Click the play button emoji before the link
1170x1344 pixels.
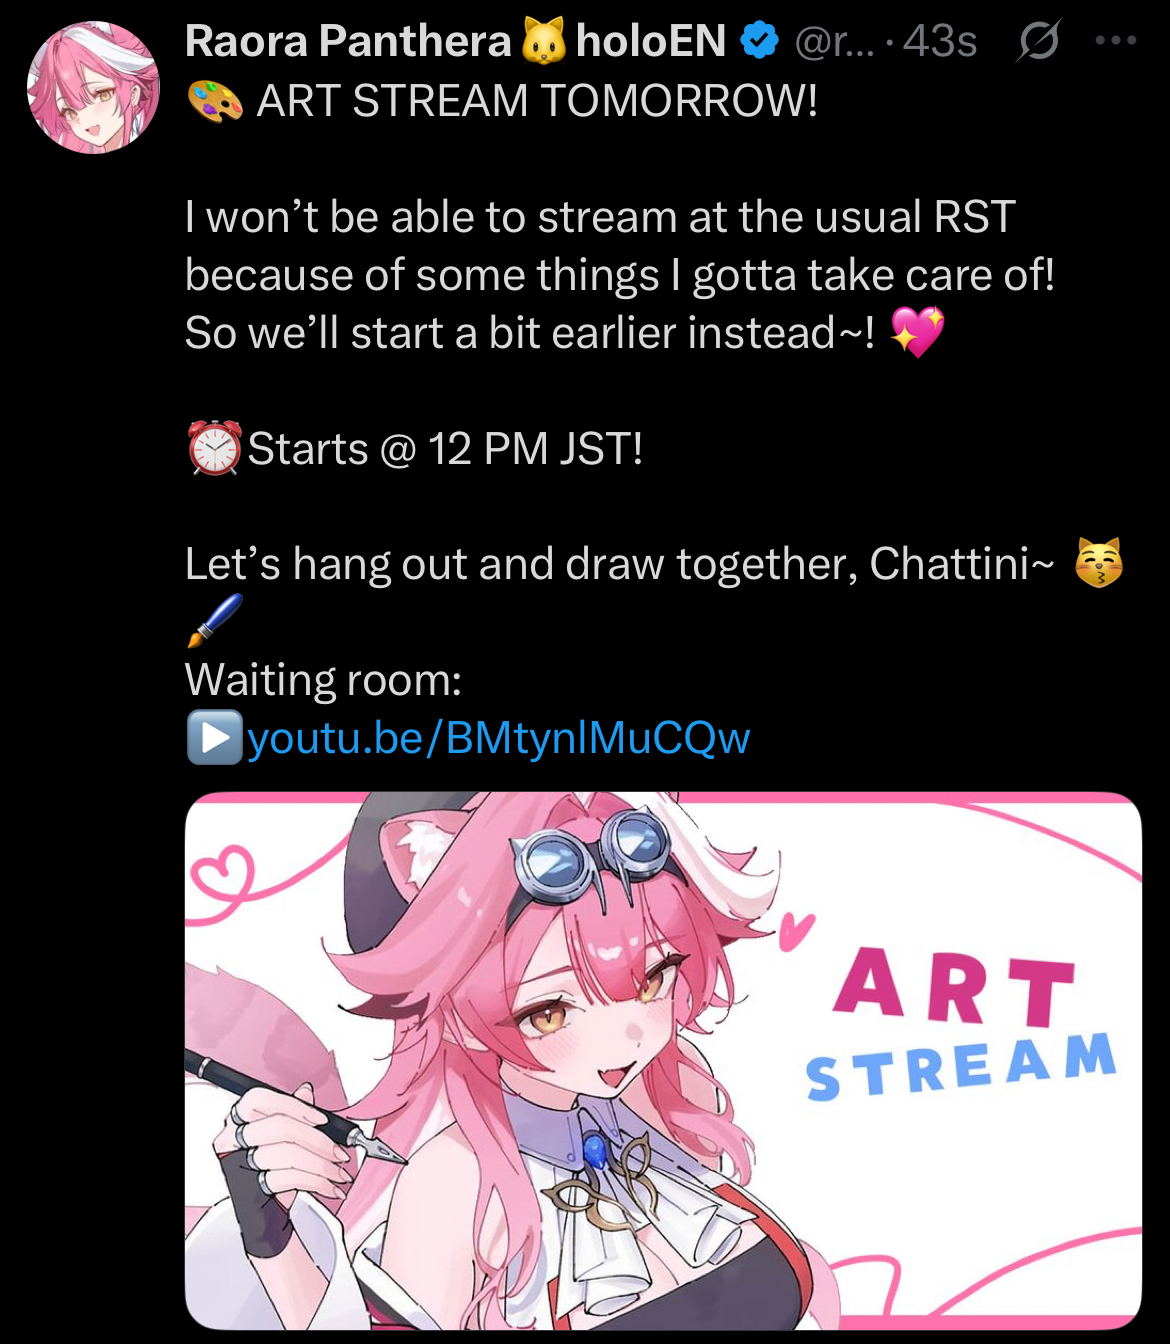pos(214,737)
